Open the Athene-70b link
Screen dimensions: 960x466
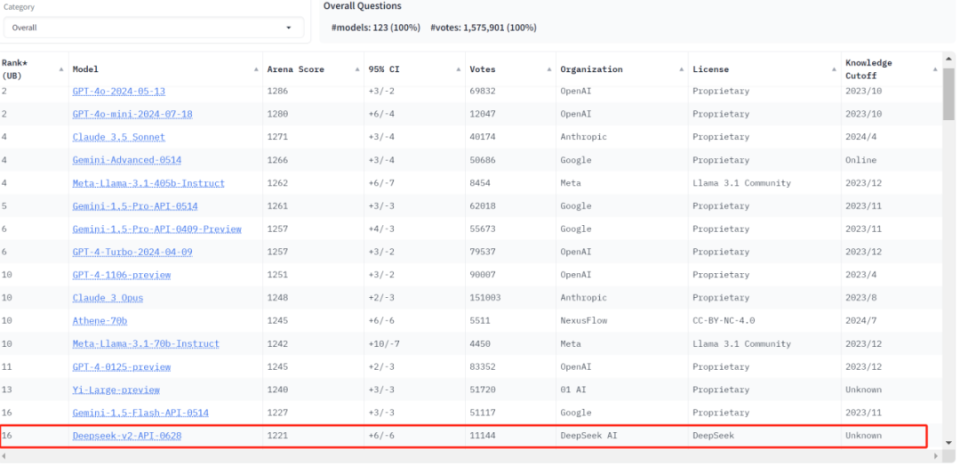tap(100, 321)
